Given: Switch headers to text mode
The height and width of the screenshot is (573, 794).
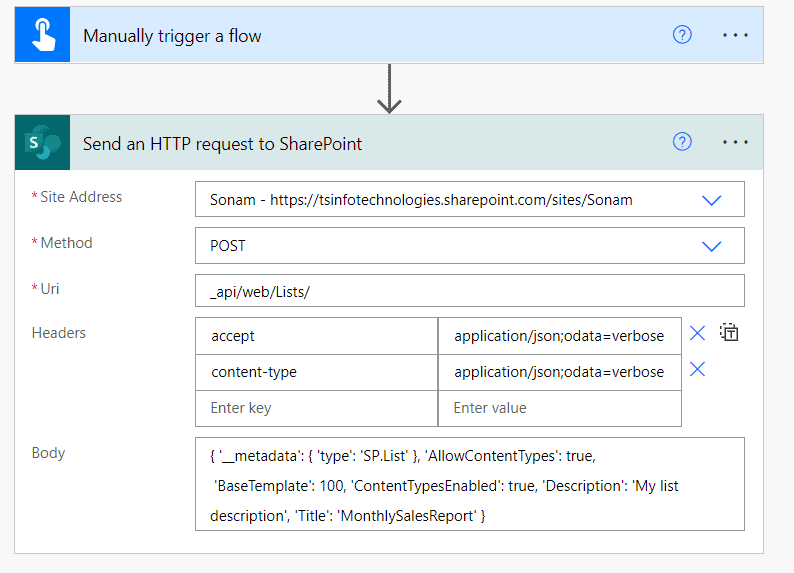Looking at the screenshot, I should click(x=729, y=333).
